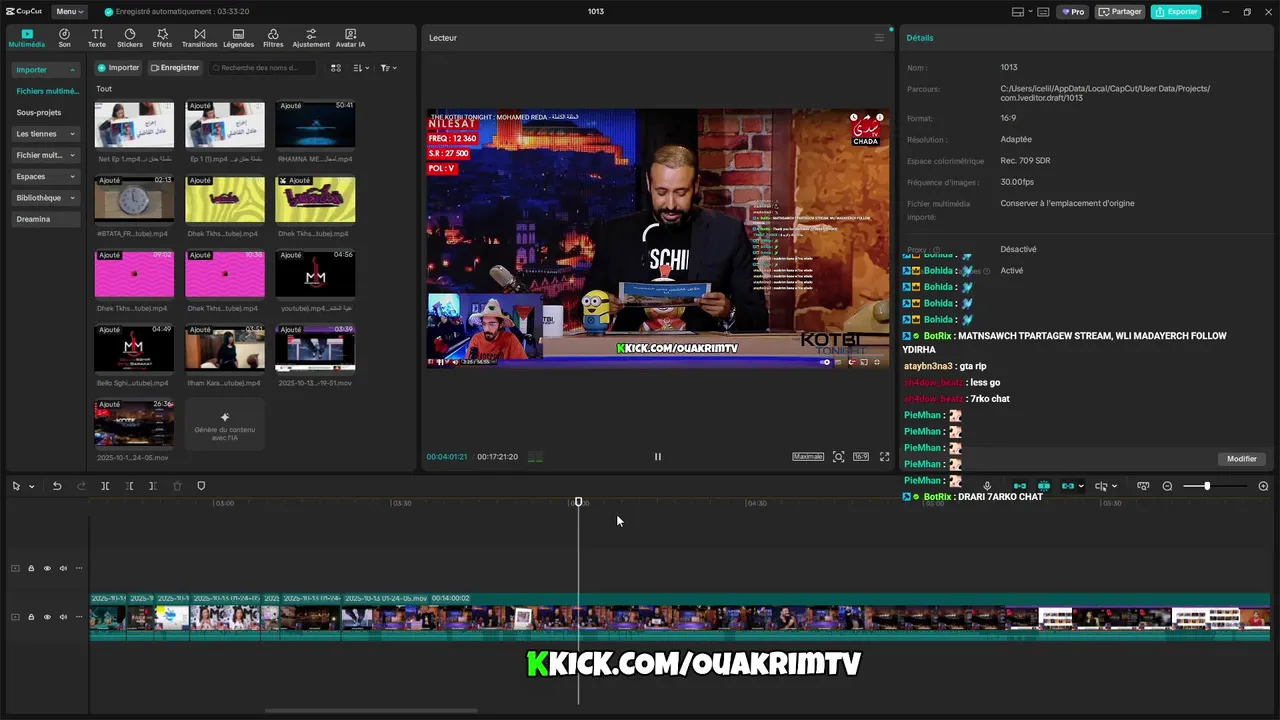Viewport: 1280px width, 720px height.
Task: Click the microphone voiceover record icon
Action: click(987, 486)
